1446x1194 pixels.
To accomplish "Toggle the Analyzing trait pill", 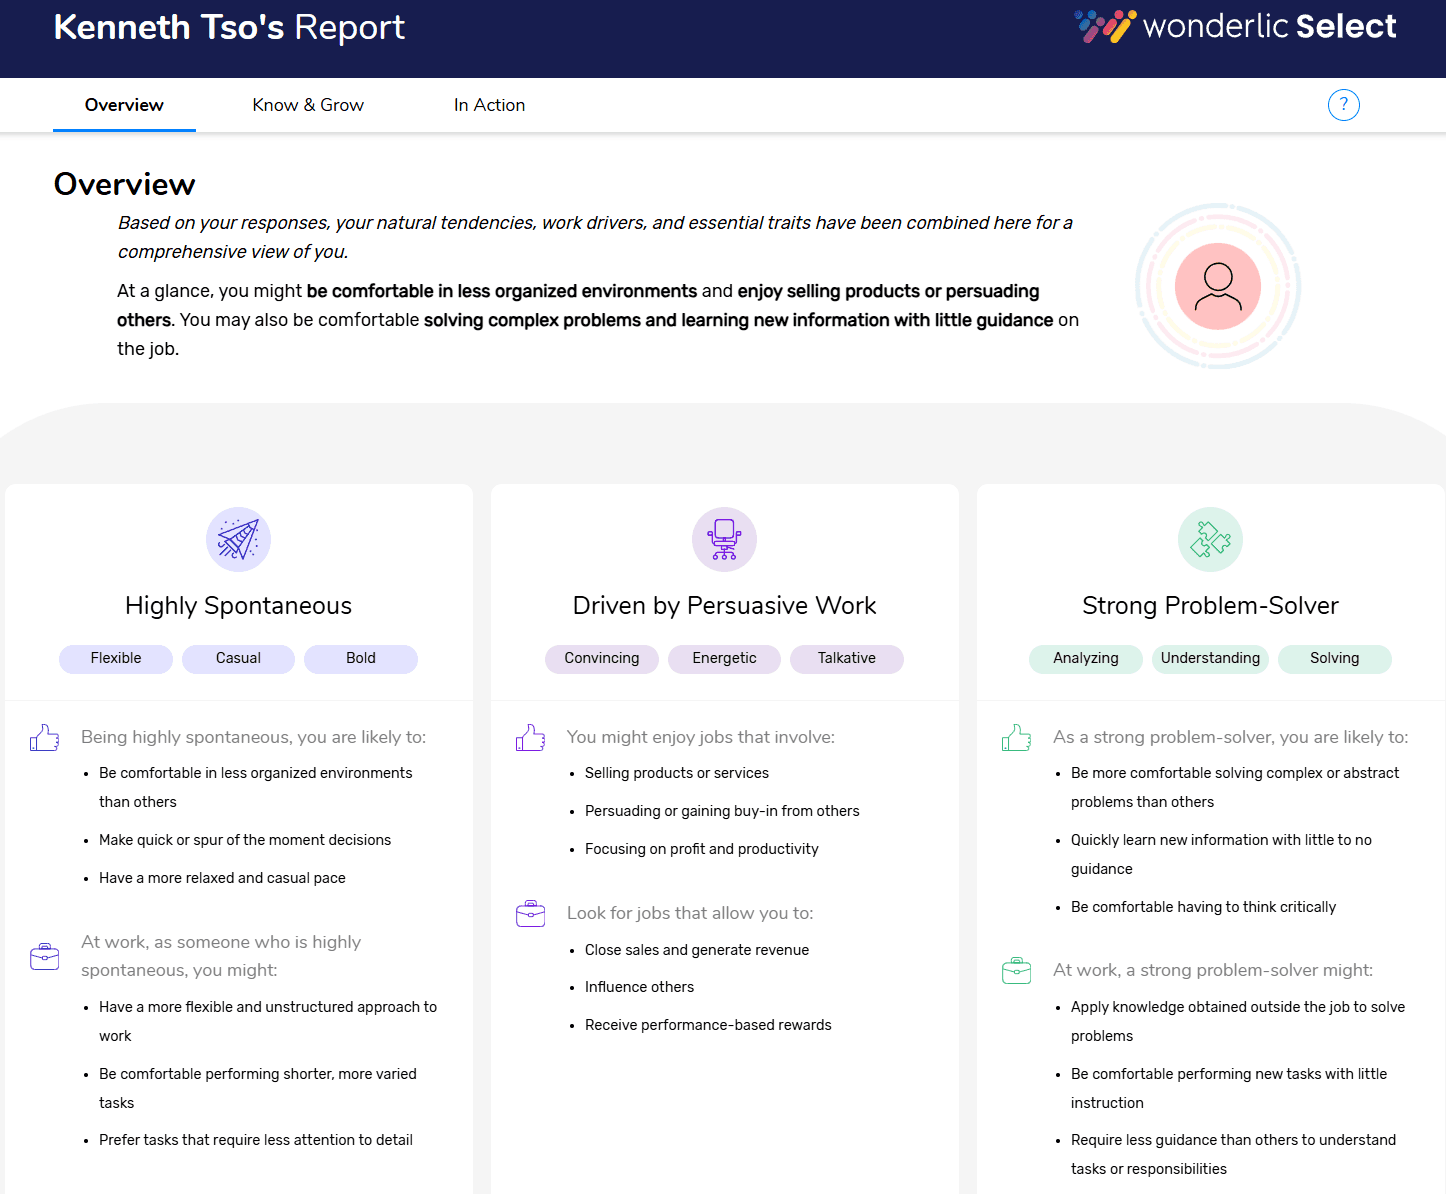I will click(x=1085, y=658).
